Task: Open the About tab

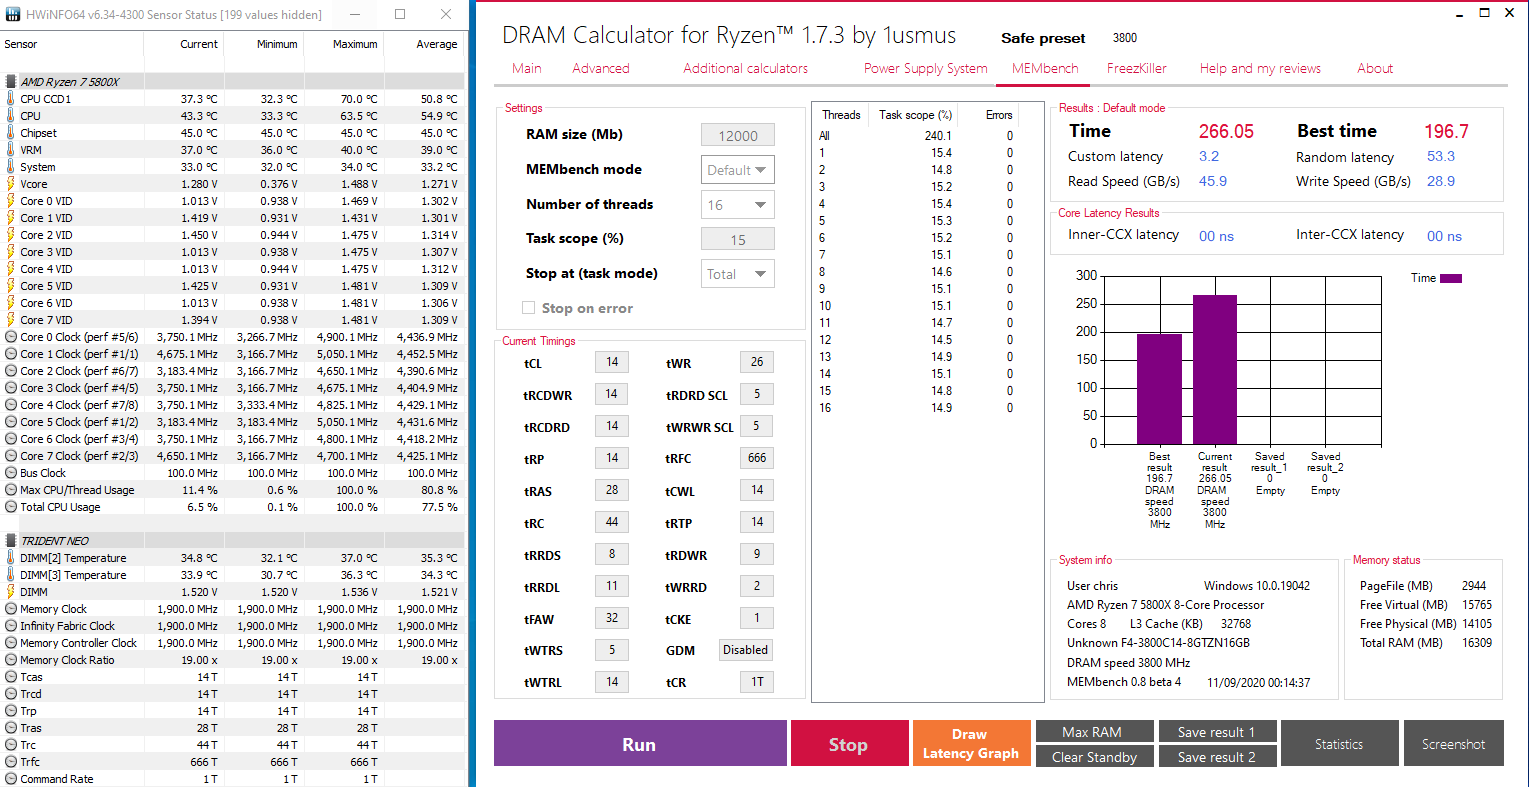Action: point(1375,69)
